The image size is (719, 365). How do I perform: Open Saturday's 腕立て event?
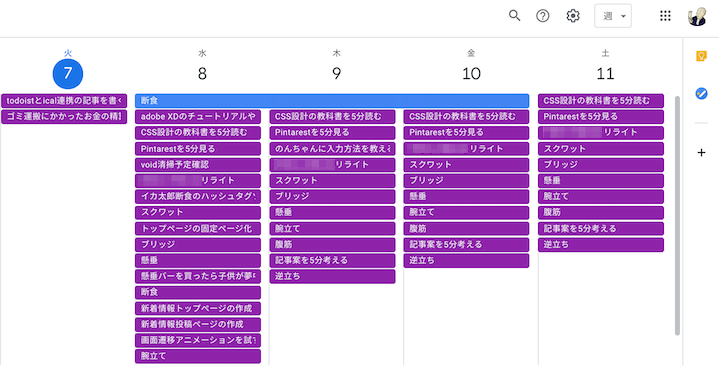(601, 196)
